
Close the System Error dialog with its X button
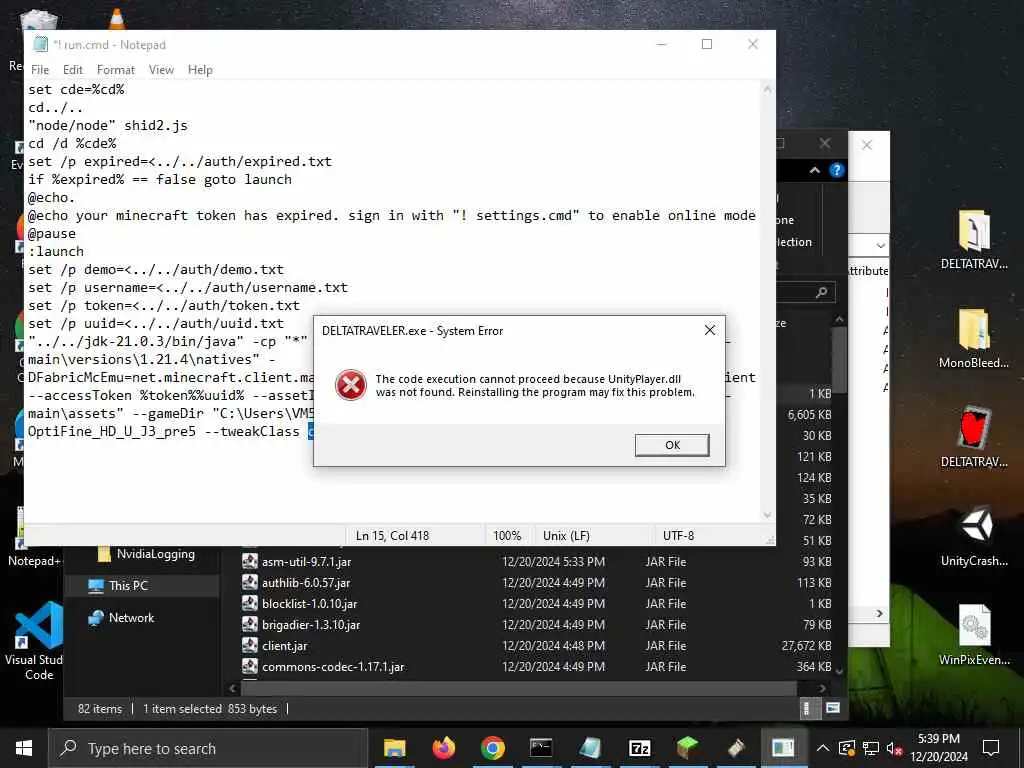[710, 330]
